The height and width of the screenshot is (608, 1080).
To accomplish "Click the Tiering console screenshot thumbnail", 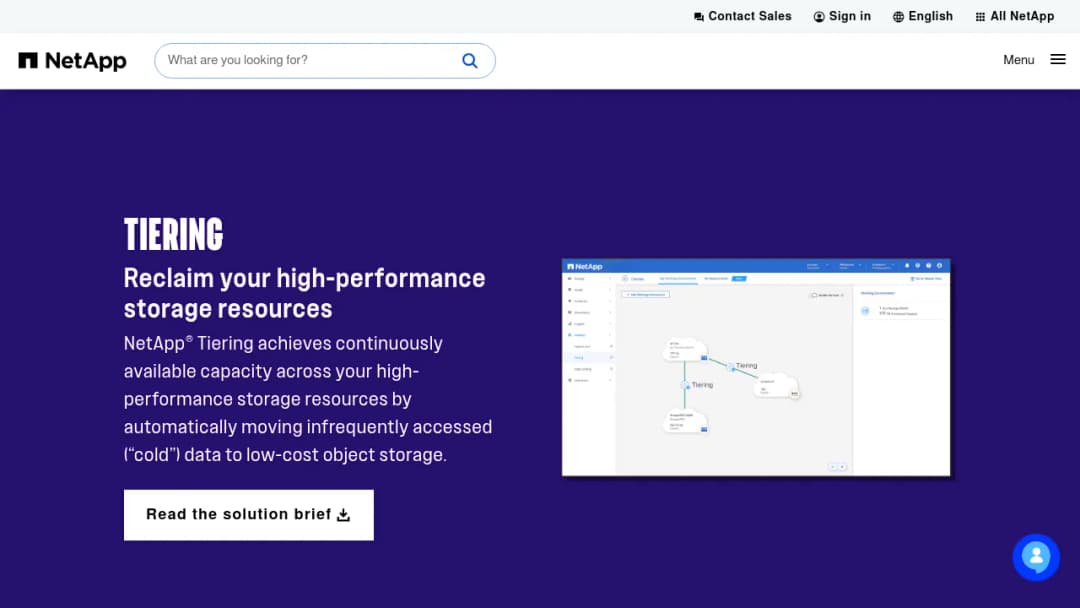I will pyautogui.click(x=756, y=367).
